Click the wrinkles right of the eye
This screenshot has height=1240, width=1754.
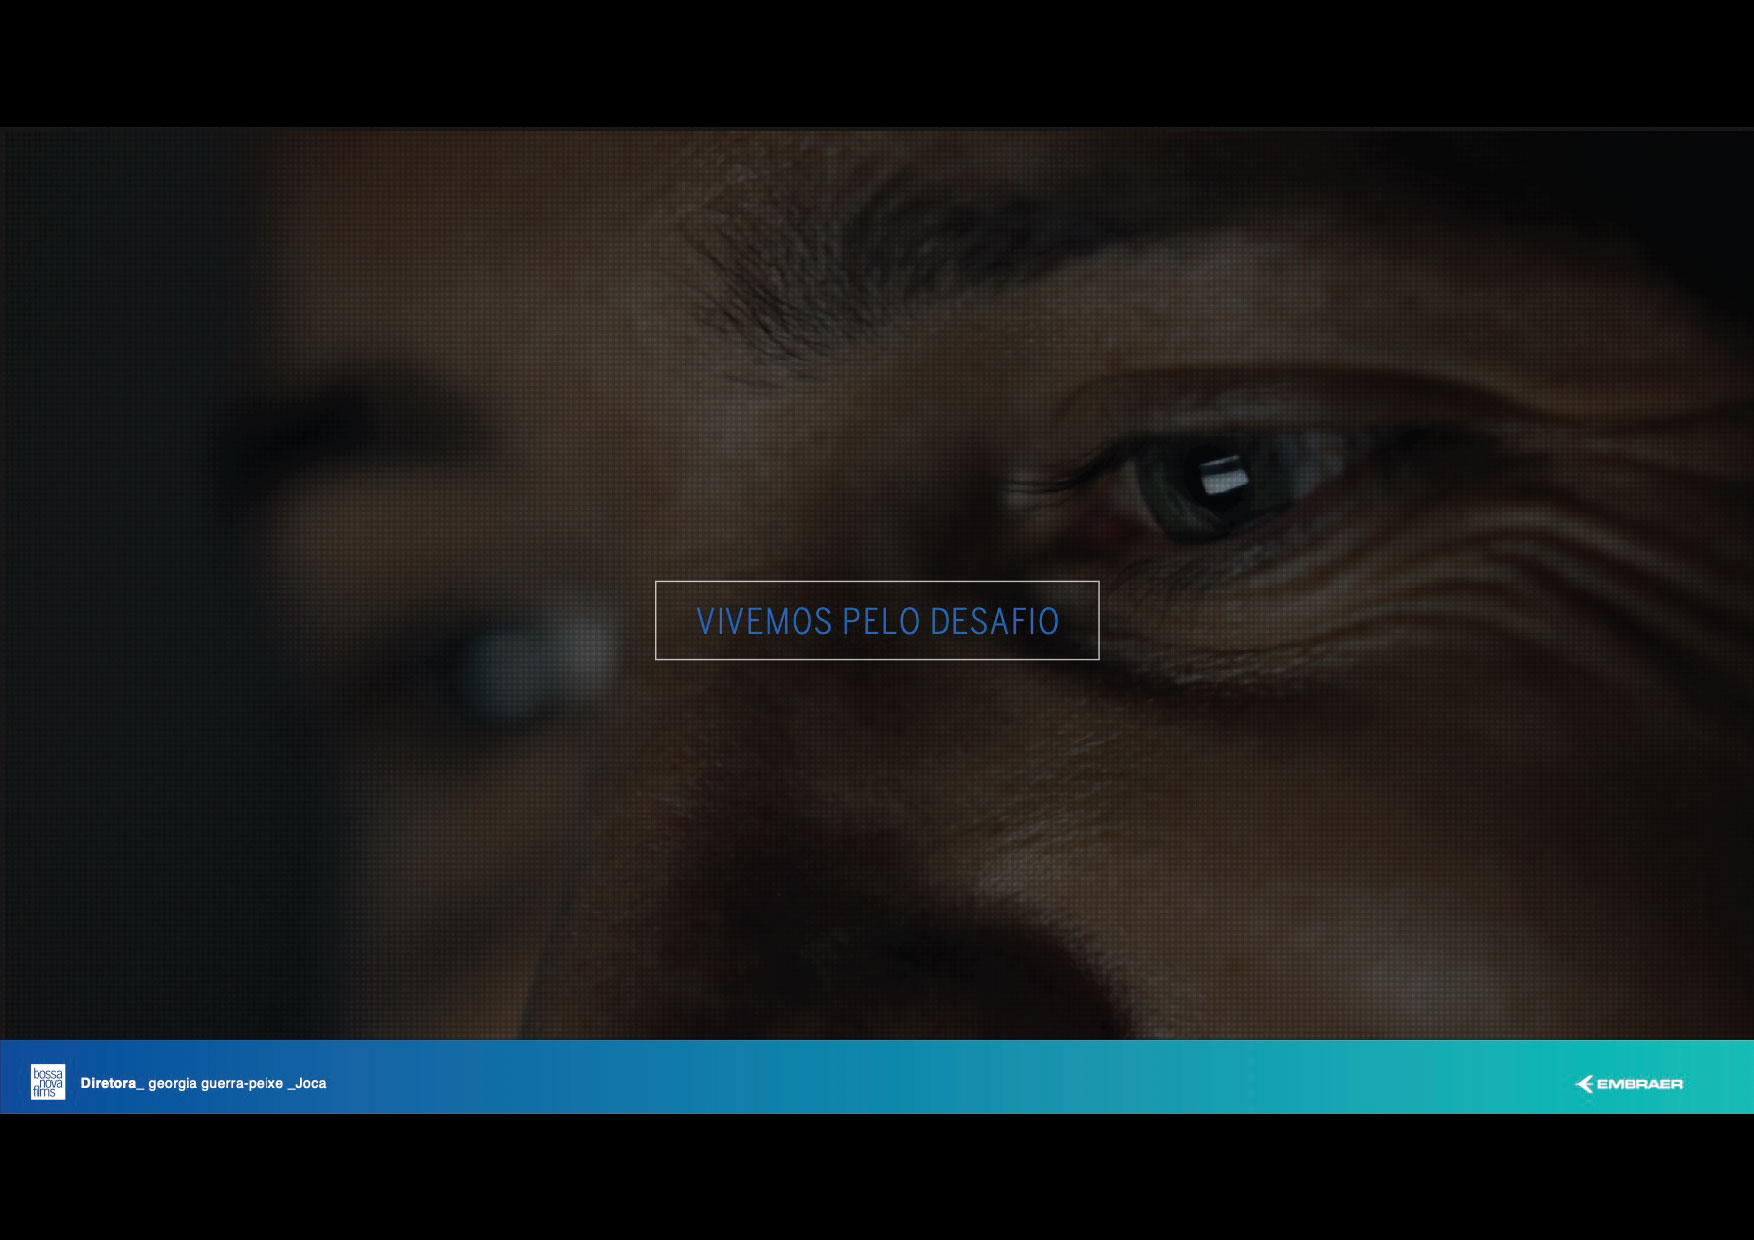[x=1500, y=540]
